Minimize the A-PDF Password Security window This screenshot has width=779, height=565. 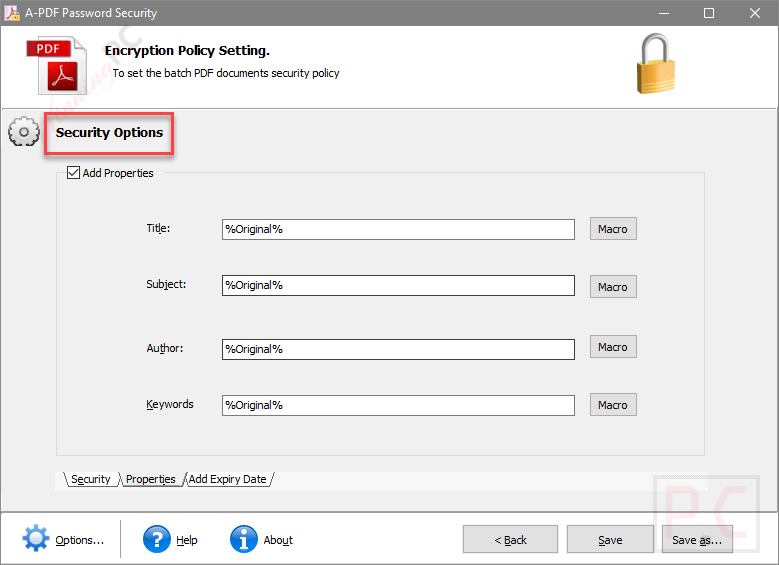pos(664,13)
